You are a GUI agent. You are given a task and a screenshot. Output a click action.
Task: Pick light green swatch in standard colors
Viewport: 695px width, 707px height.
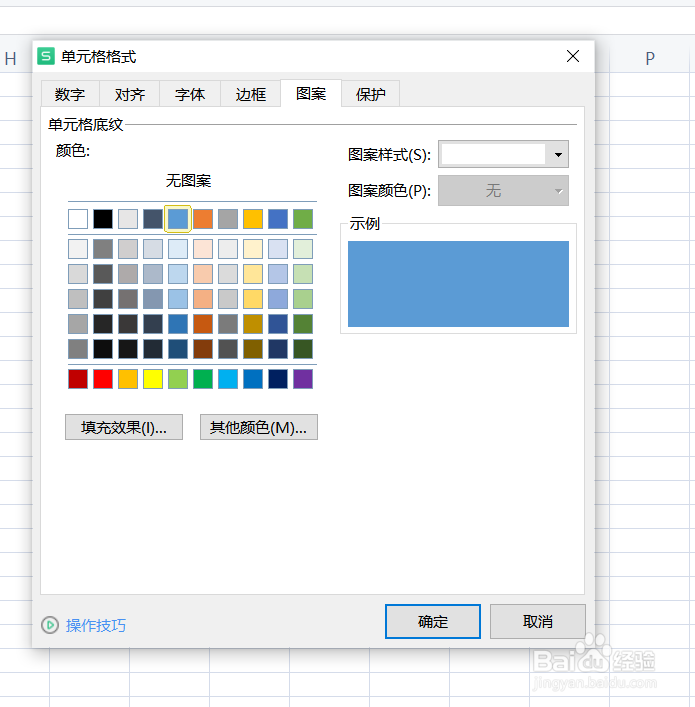tap(178, 379)
